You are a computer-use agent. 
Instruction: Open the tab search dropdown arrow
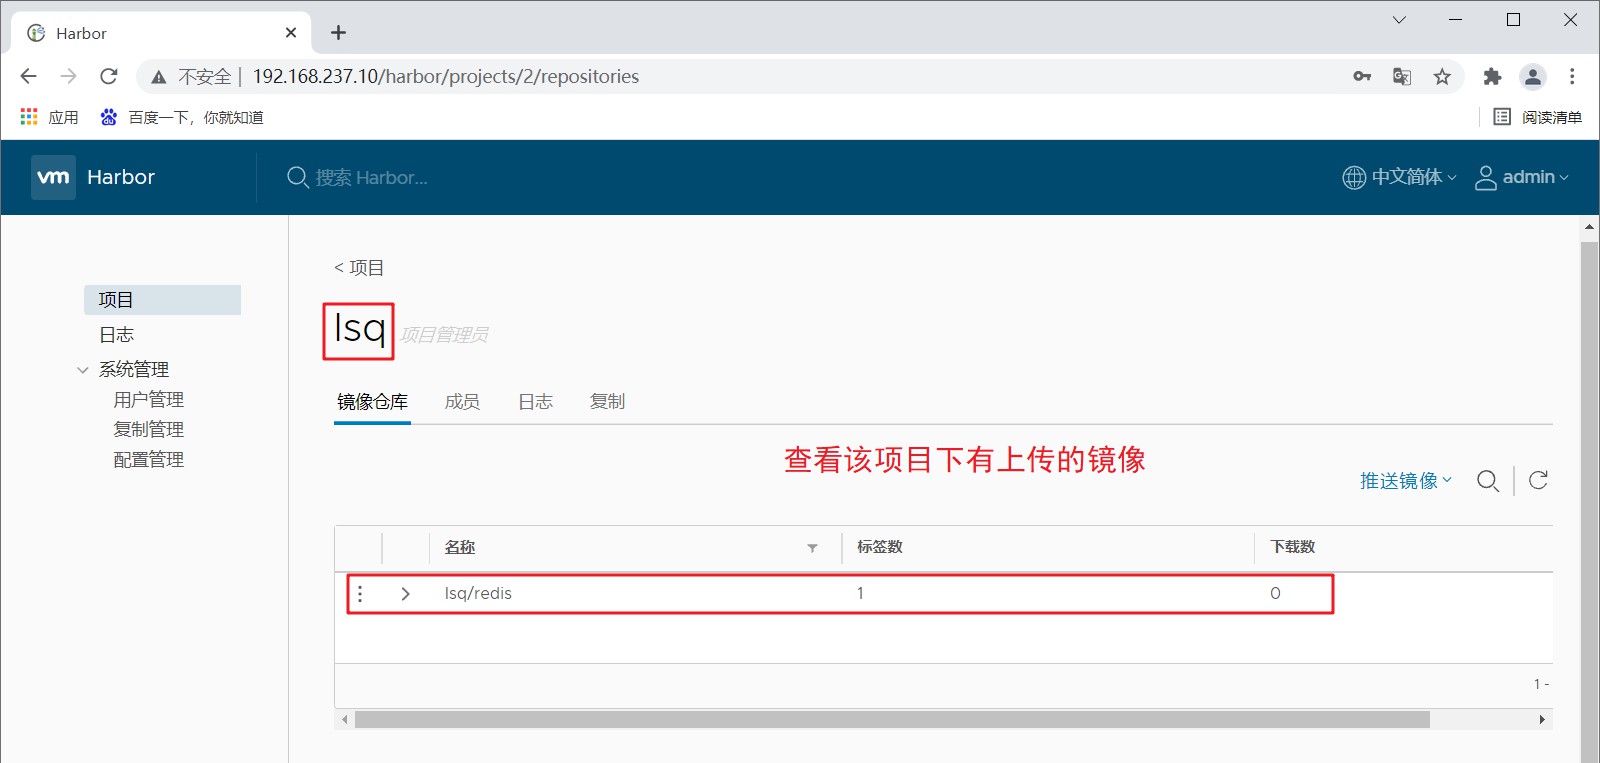[x=1399, y=20]
